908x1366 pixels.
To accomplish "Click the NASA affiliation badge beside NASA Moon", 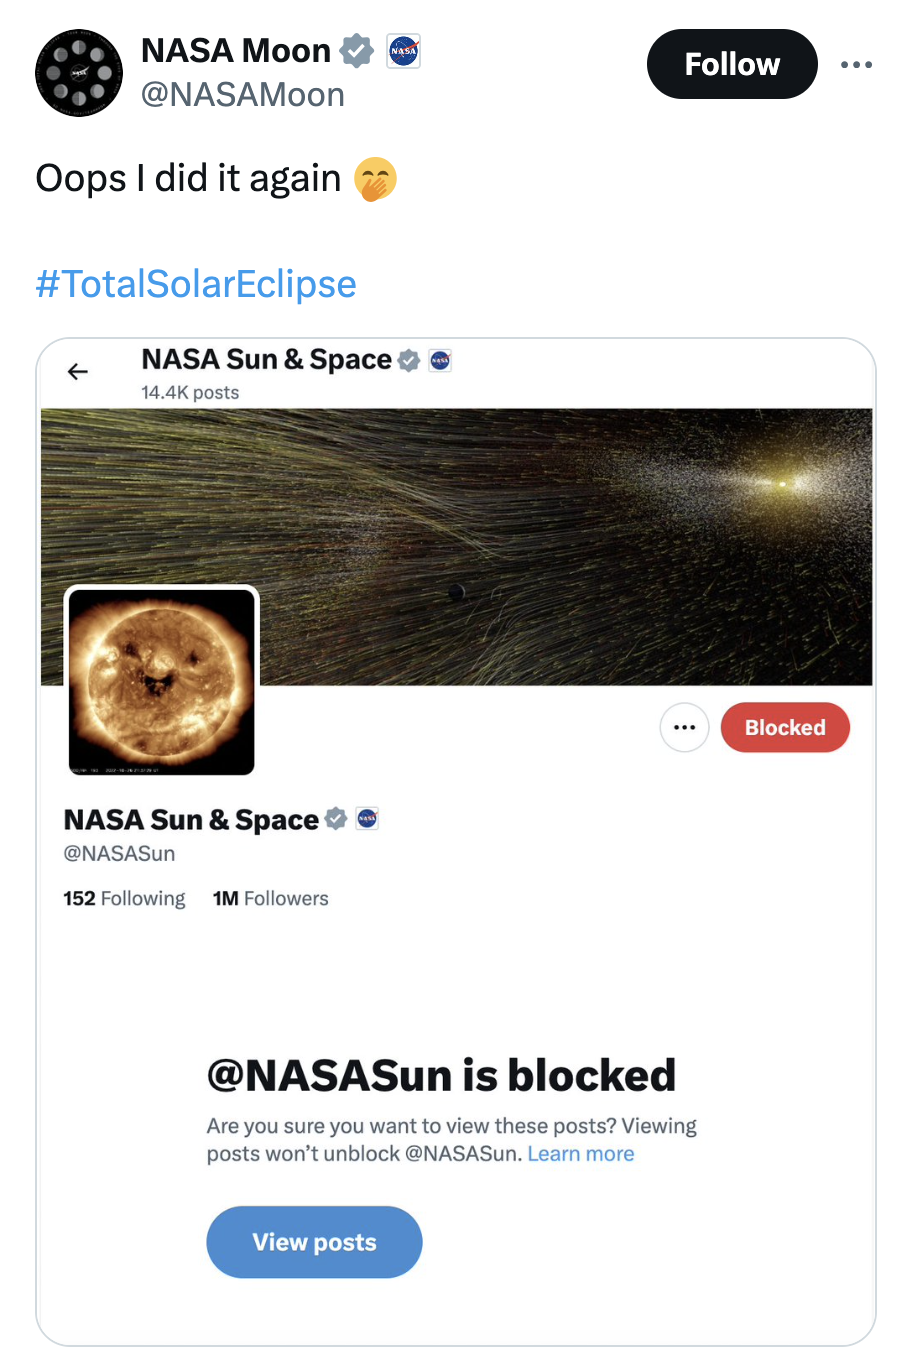I will (x=403, y=51).
